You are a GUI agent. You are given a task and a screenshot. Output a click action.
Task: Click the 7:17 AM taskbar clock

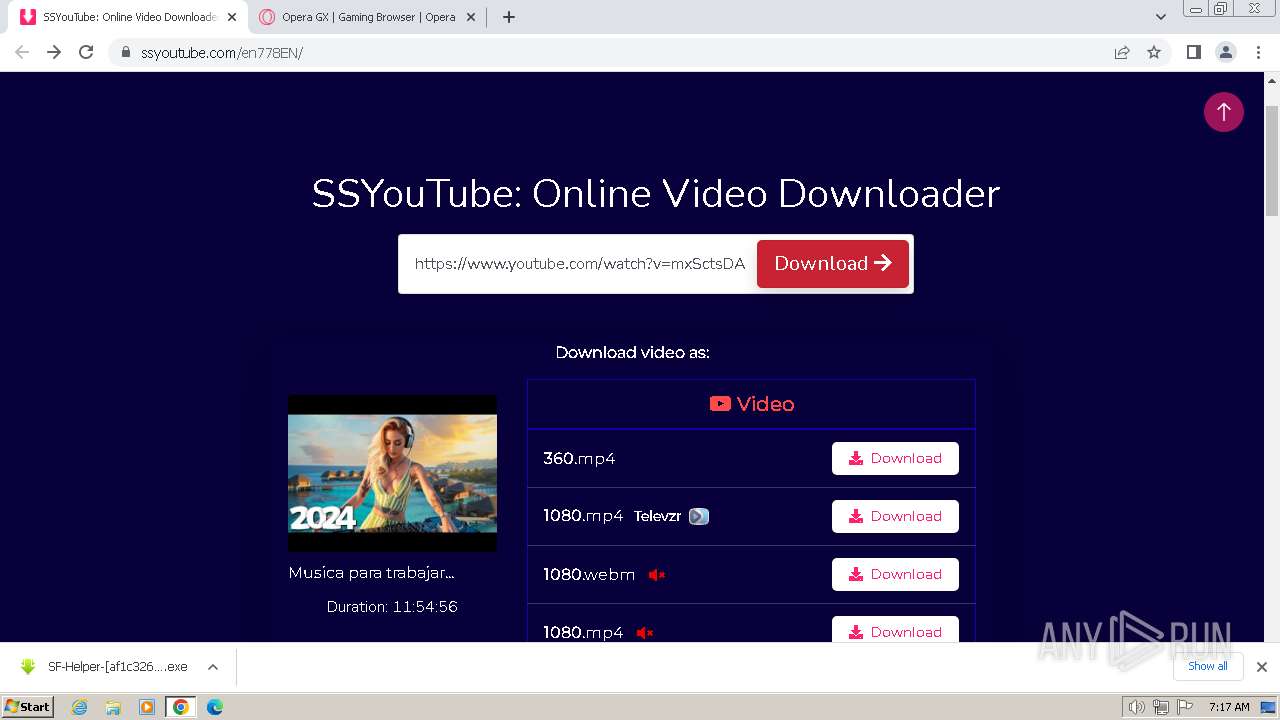pyautogui.click(x=1229, y=707)
